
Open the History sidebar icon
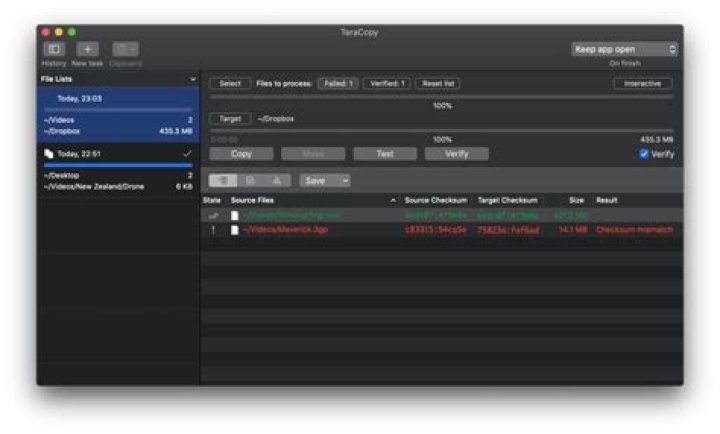click(54, 49)
